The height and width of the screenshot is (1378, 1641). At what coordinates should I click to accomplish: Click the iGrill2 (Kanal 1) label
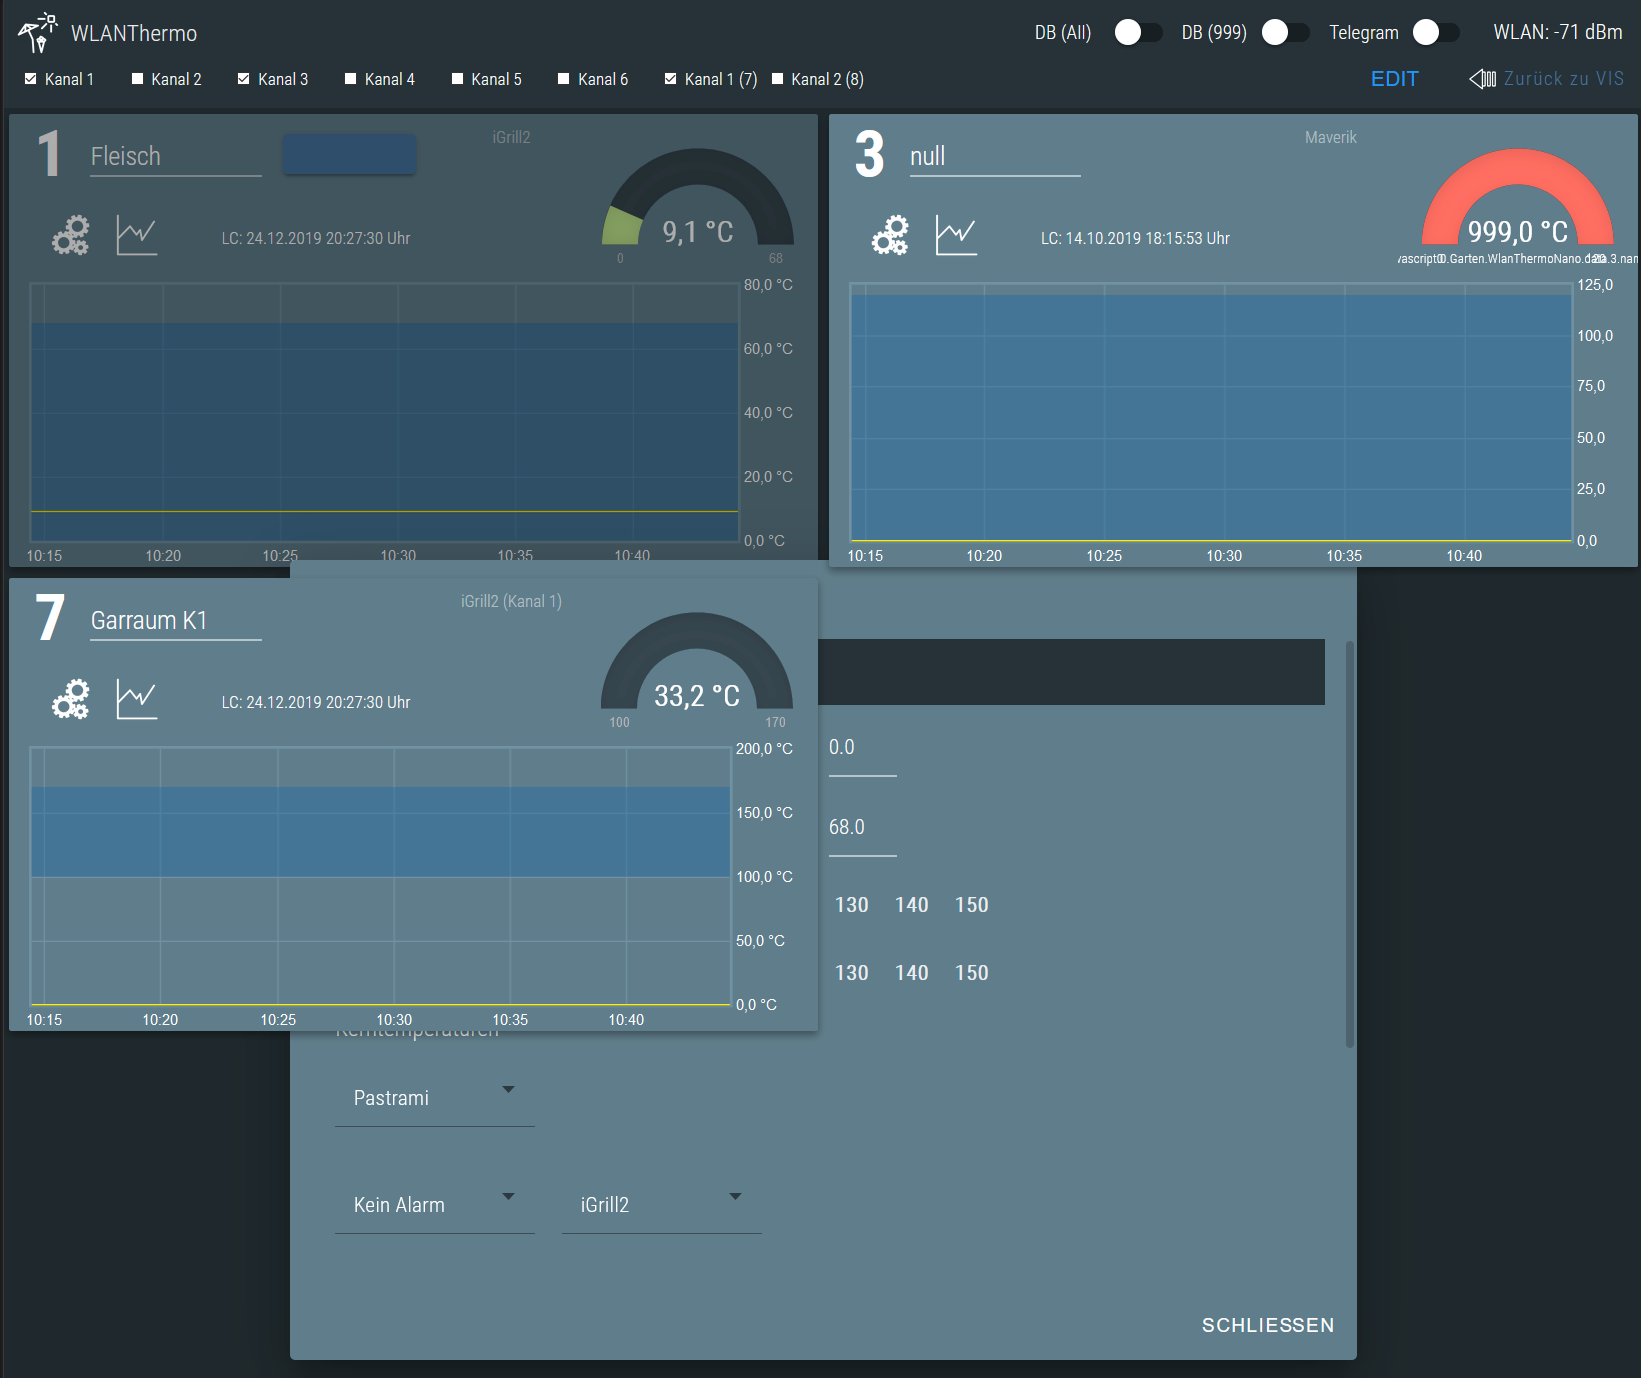coord(511,601)
